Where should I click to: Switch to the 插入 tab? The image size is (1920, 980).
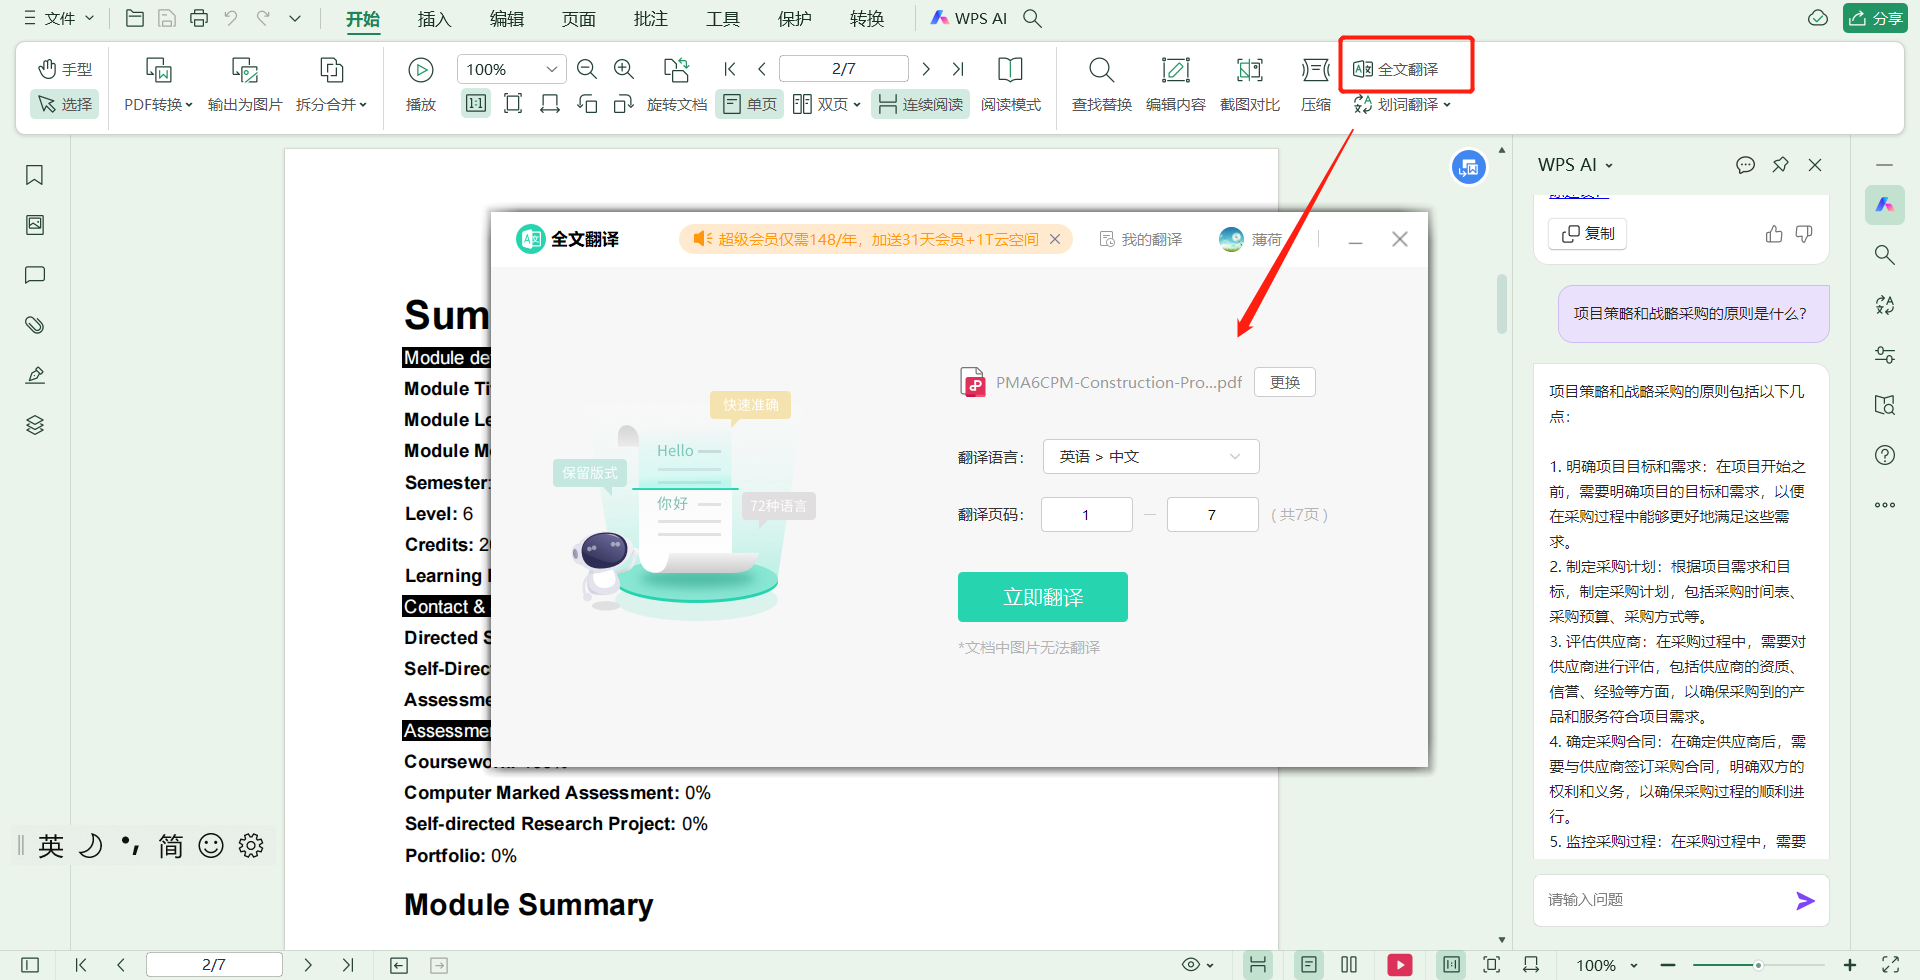click(x=434, y=19)
